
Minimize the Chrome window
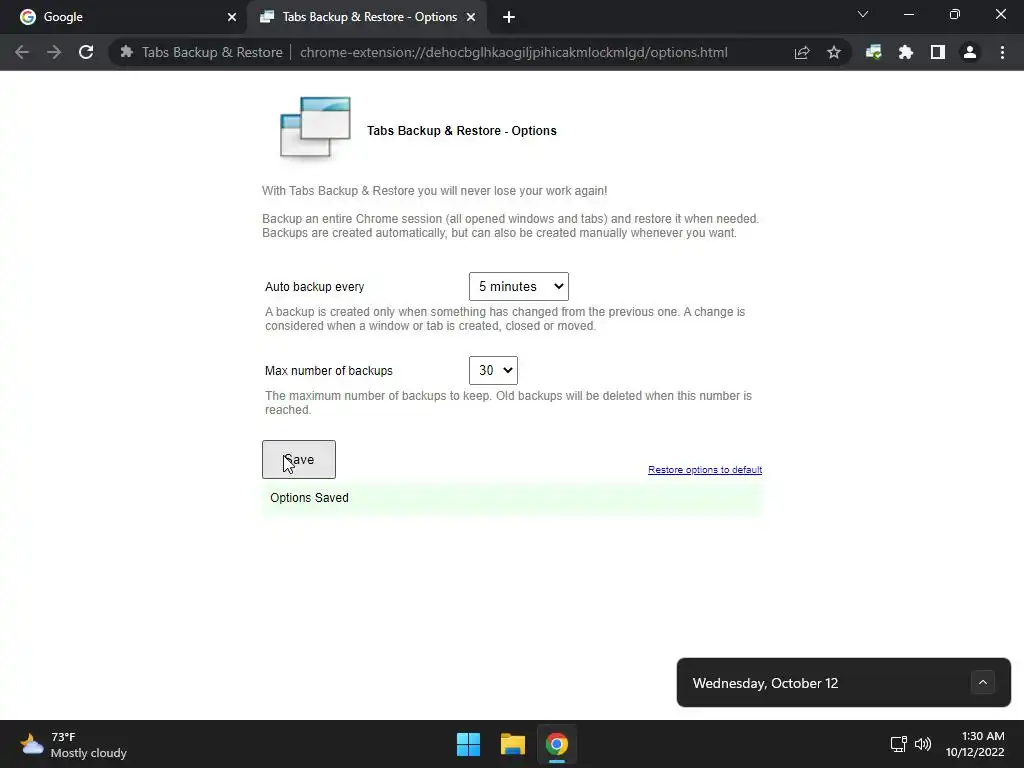pyautogui.click(x=908, y=14)
